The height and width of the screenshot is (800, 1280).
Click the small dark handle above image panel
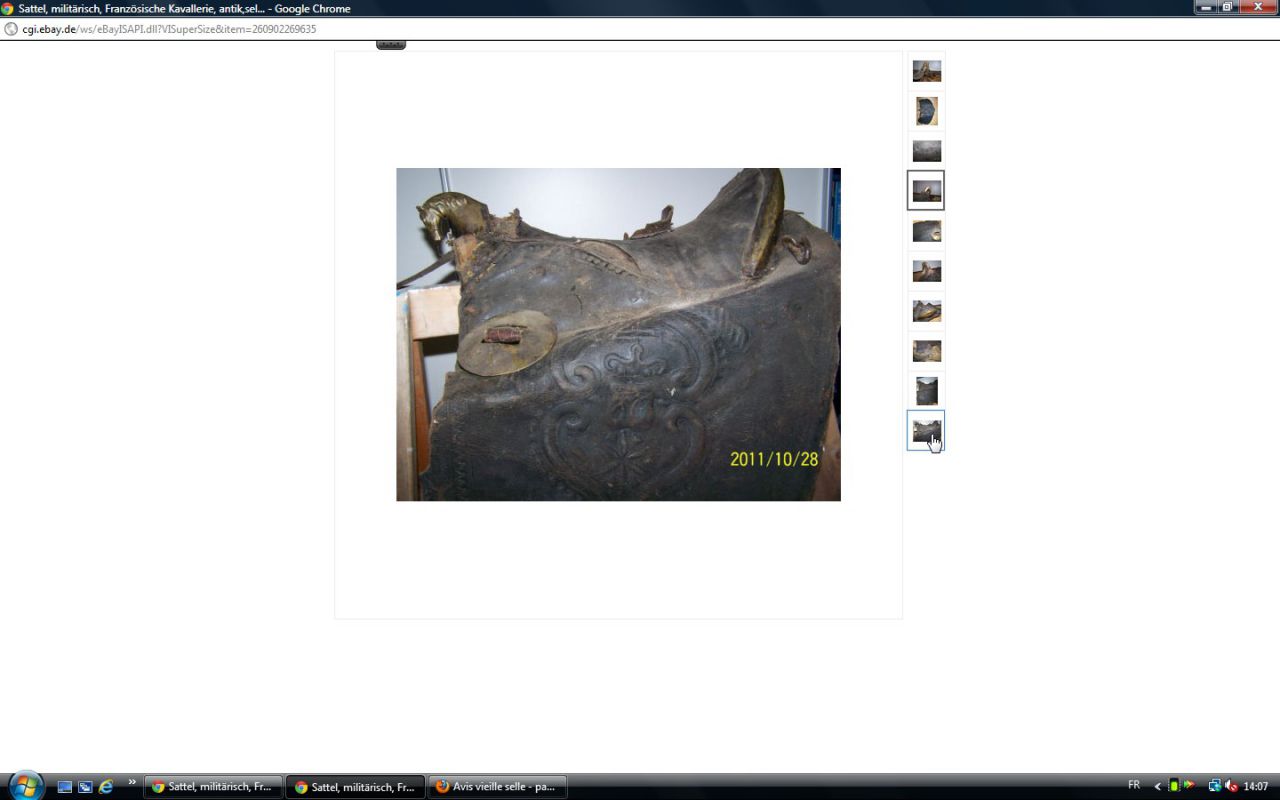coord(391,45)
